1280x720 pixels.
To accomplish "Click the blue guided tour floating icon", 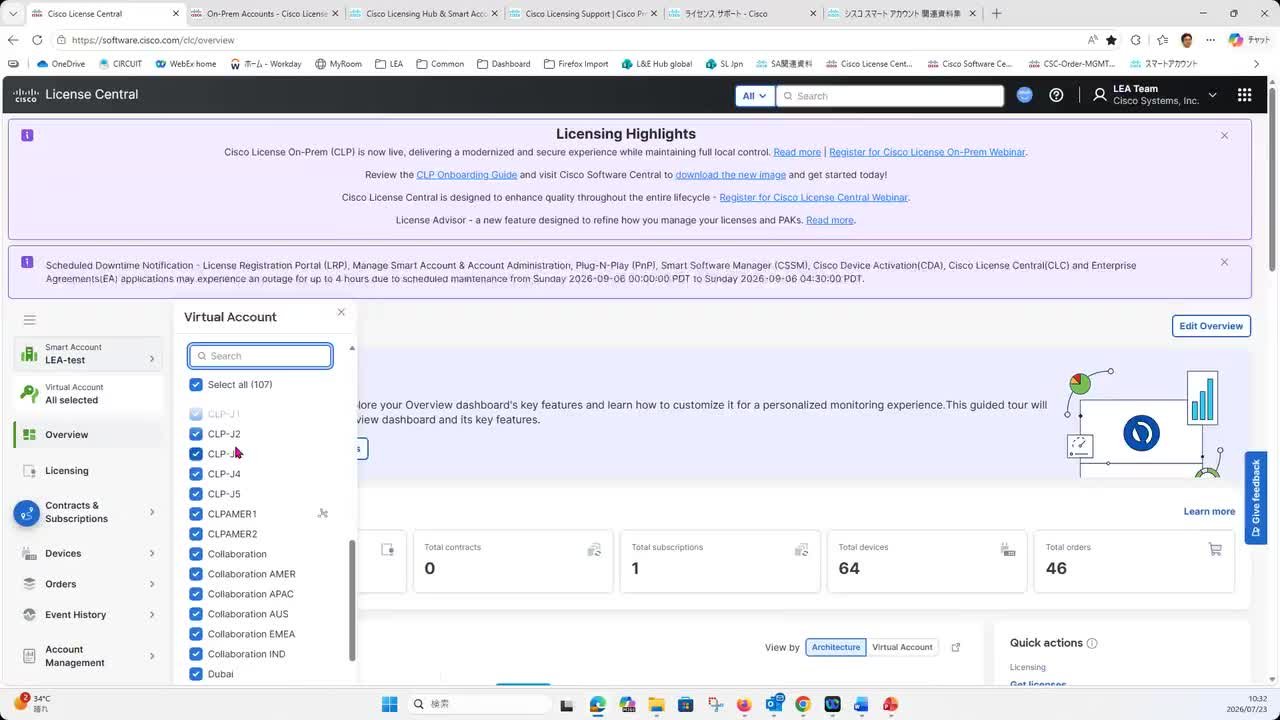I will [x=26, y=513].
